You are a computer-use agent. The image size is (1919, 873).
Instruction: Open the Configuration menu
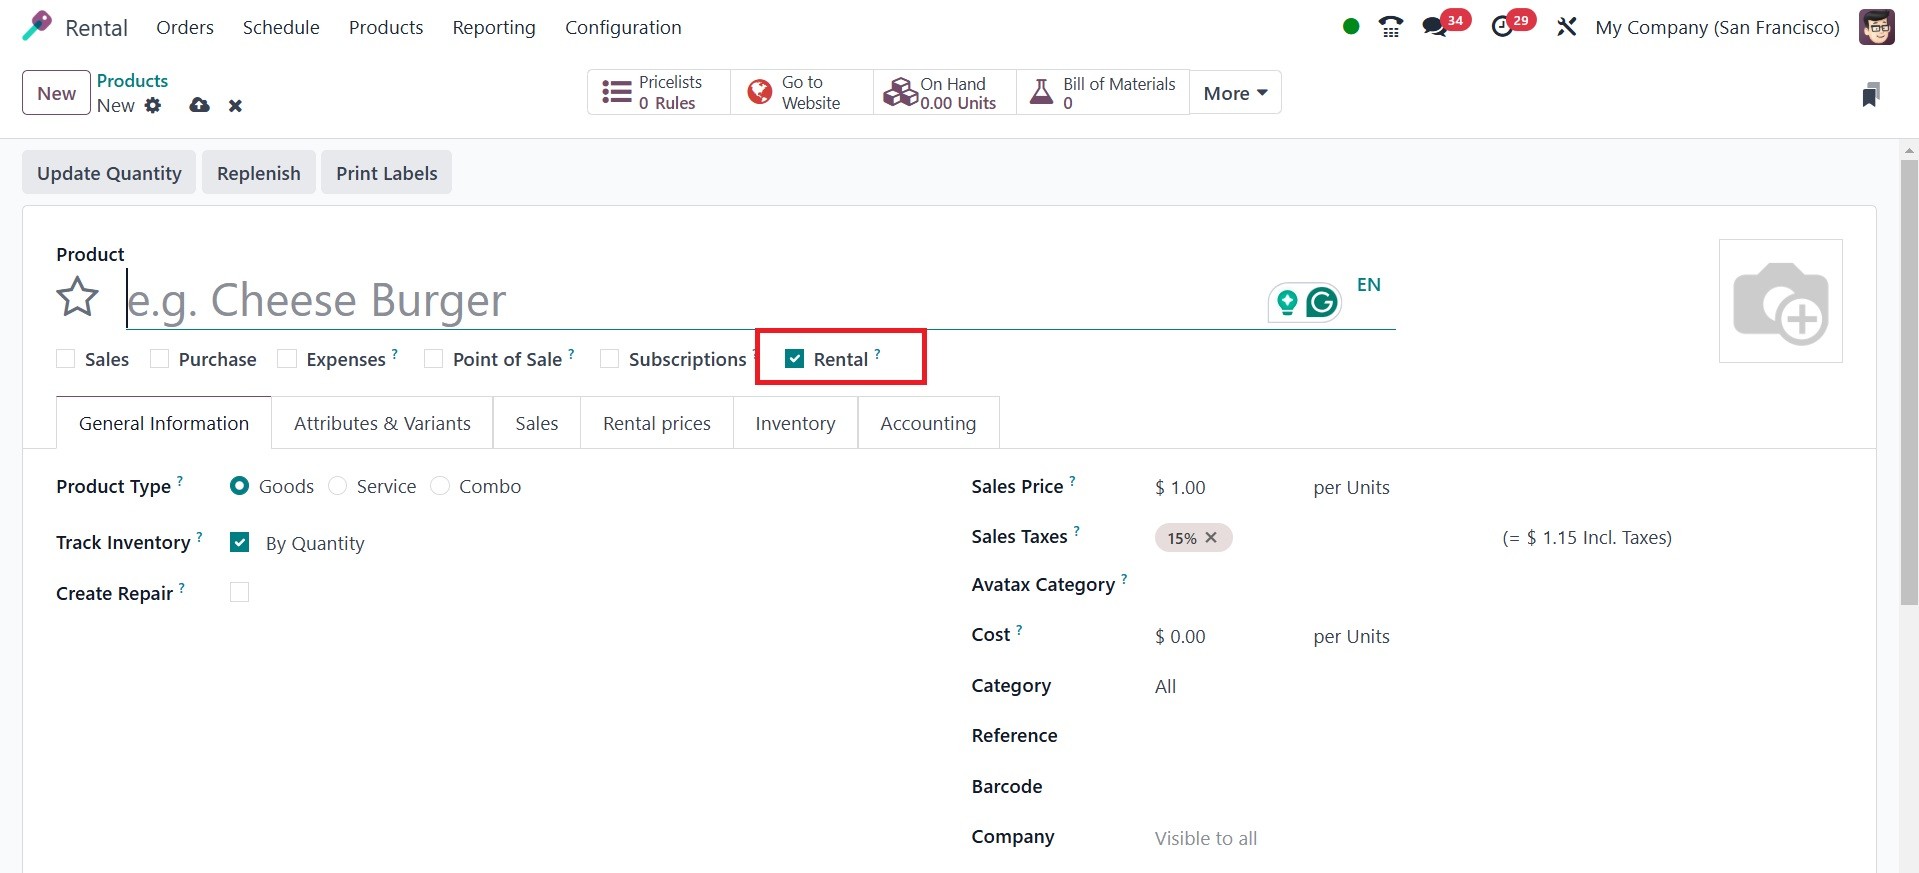pos(623,27)
